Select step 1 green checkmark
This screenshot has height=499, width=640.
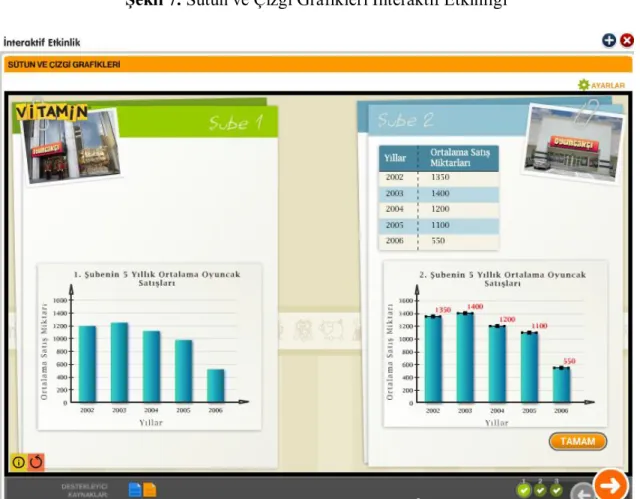524,490
